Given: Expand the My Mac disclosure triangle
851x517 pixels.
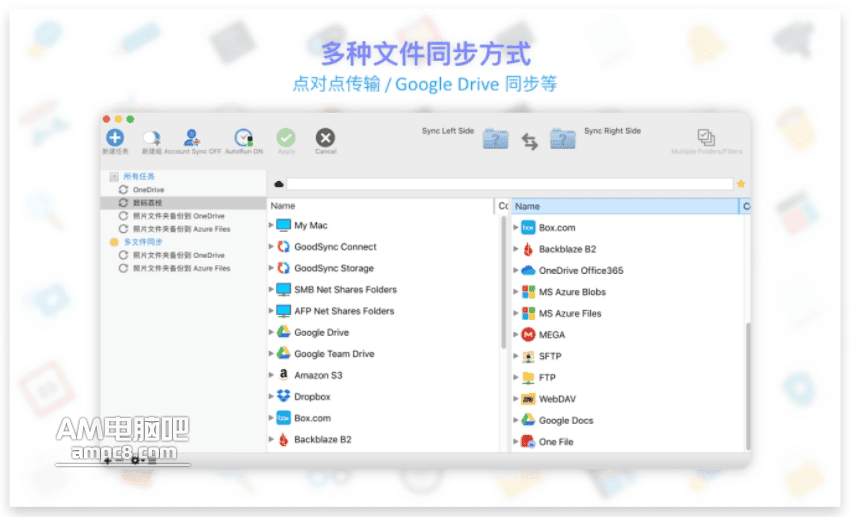Looking at the screenshot, I should click(x=271, y=225).
